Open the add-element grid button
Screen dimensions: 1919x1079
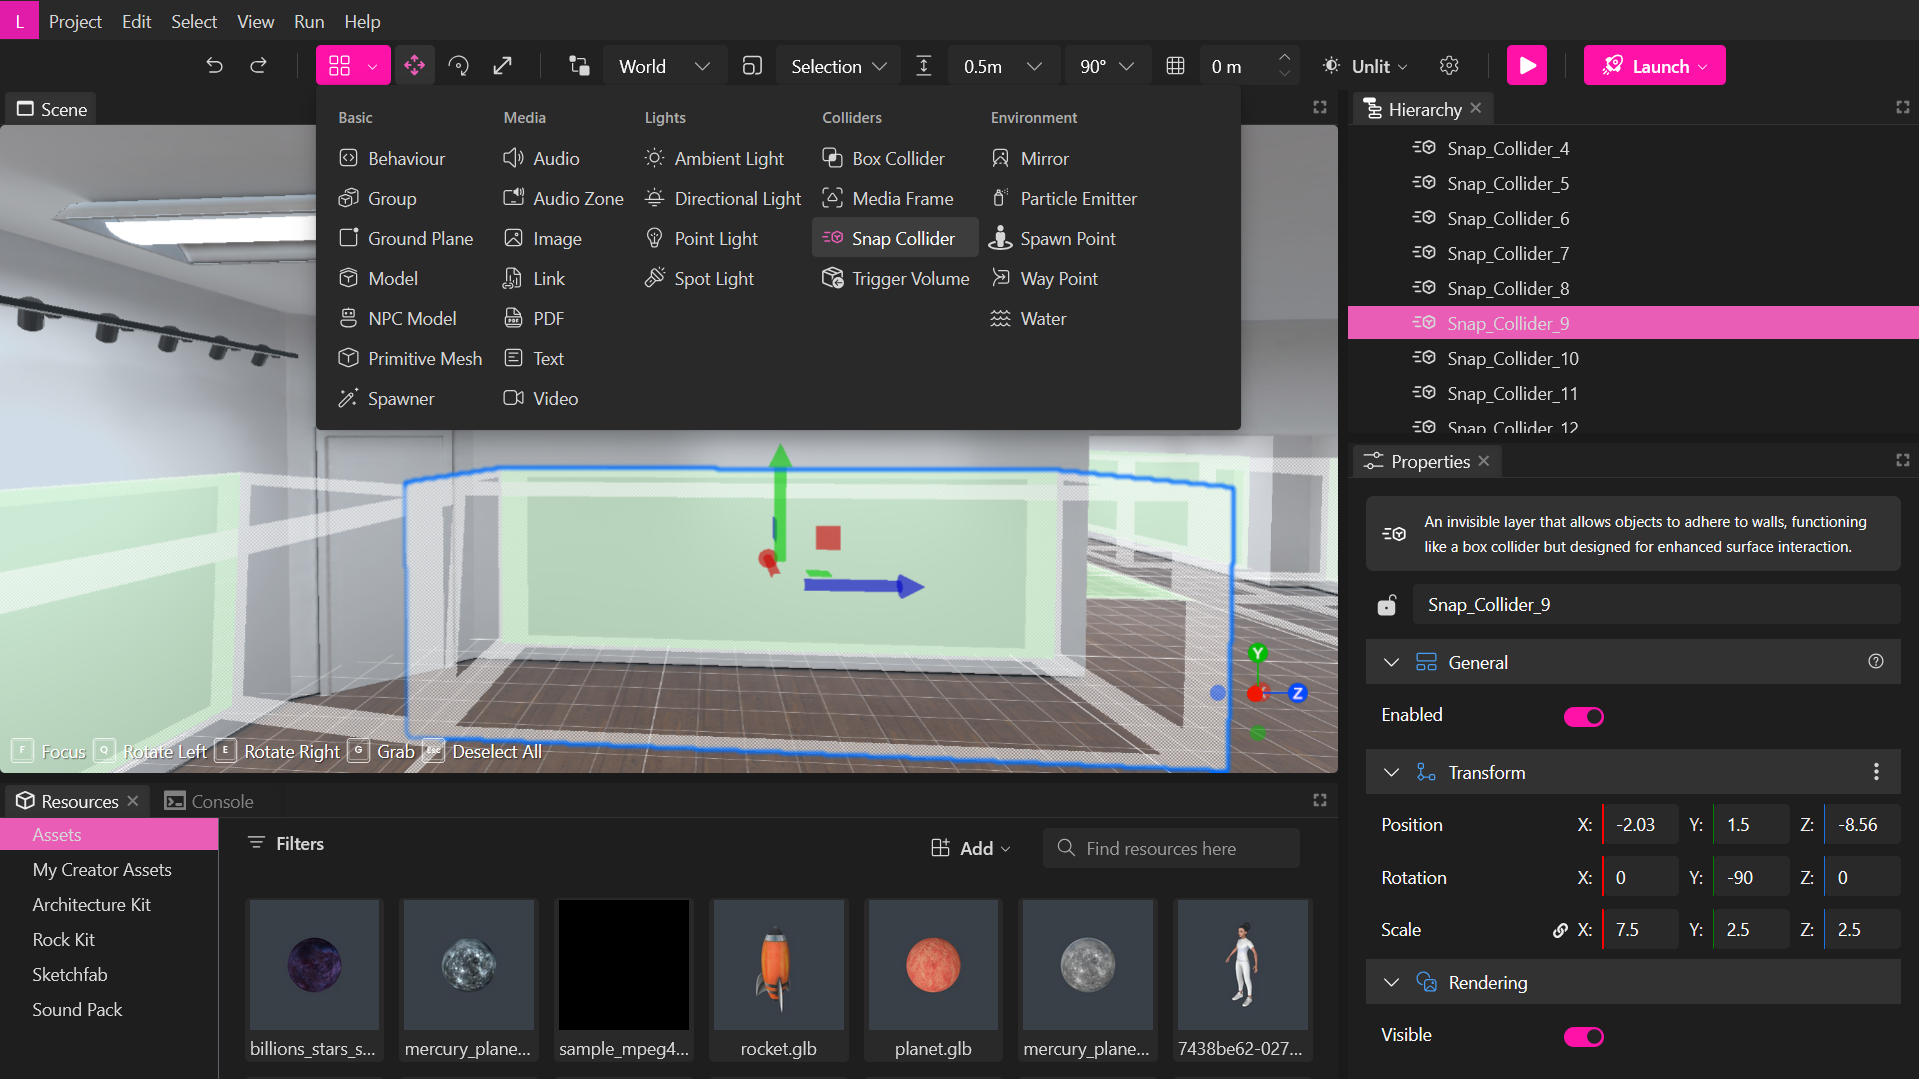[x=353, y=66]
